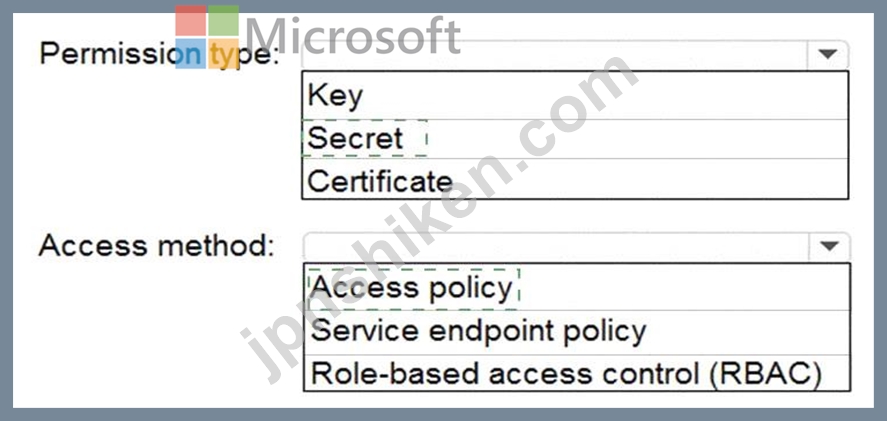Image resolution: width=887 pixels, height=421 pixels.
Task: Choose Secret from the permission list
Action: [575, 139]
